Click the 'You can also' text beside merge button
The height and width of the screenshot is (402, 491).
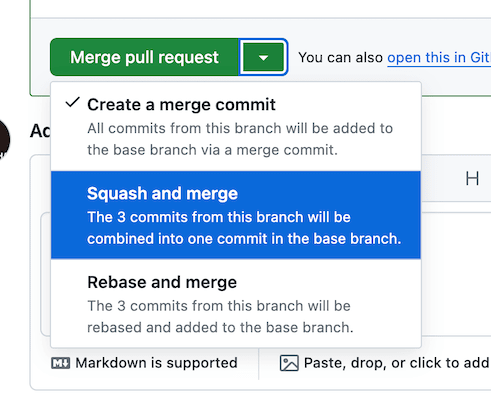[x=340, y=58]
